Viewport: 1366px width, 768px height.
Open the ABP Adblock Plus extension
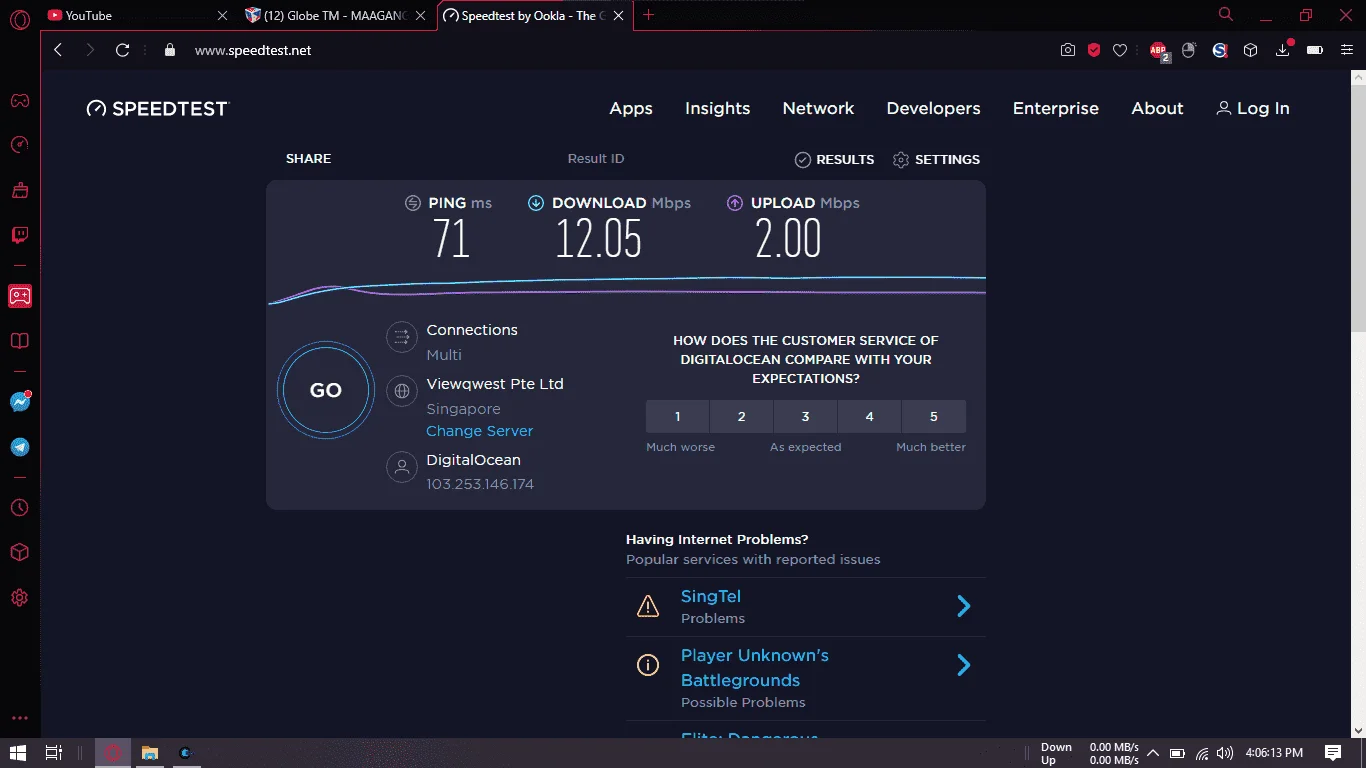click(1159, 51)
